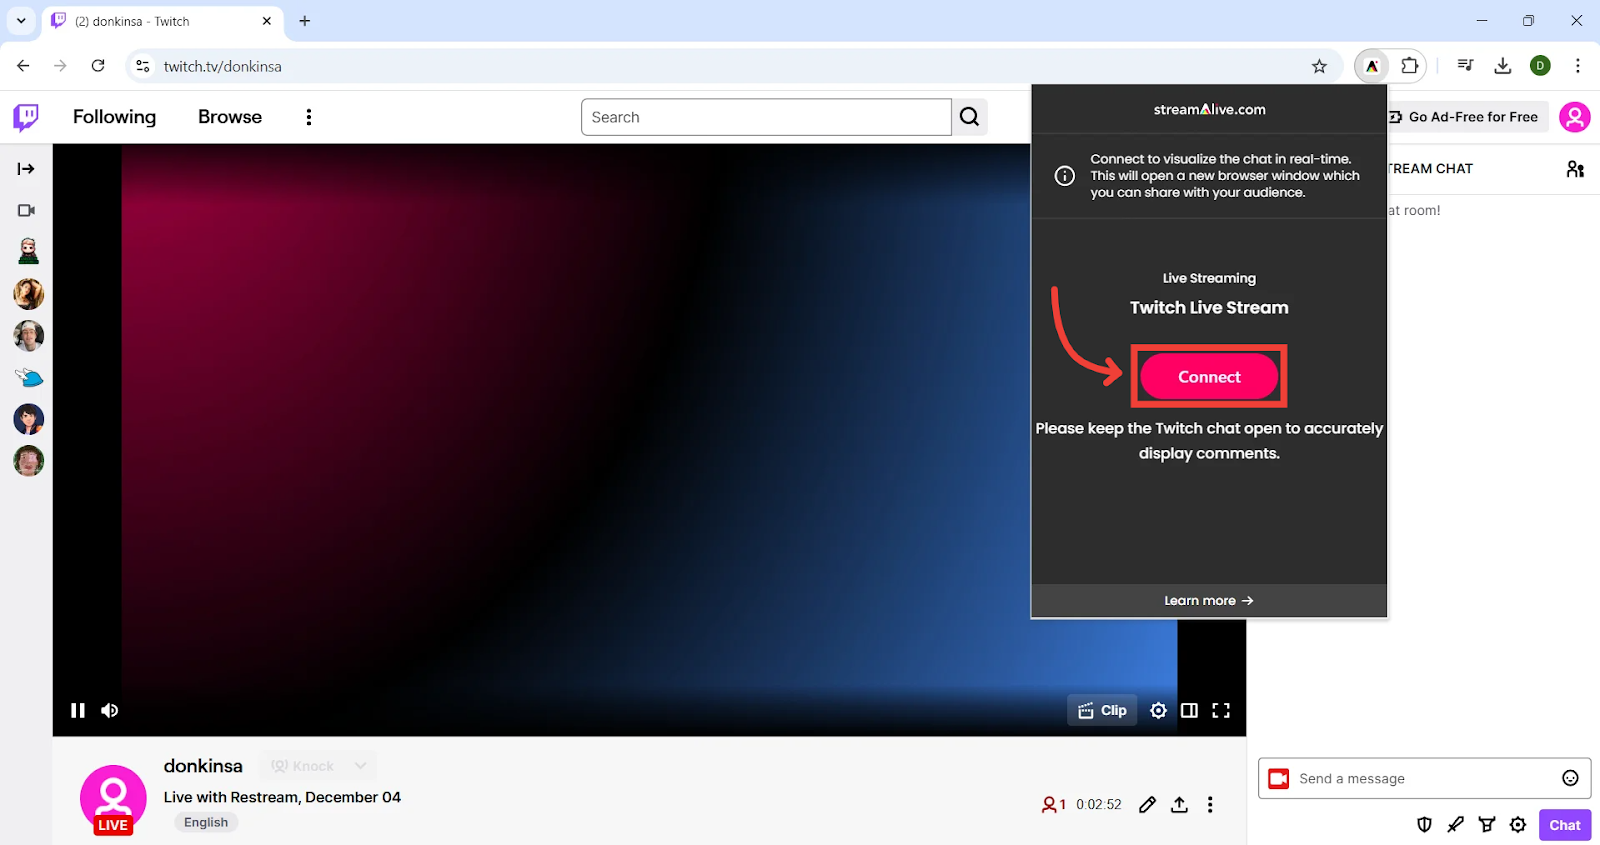Screen dimensions: 1600x845
Task: Click the StreamAlive extension toolbar icon
Action: pyautogui.click(x=1372, y=66)
